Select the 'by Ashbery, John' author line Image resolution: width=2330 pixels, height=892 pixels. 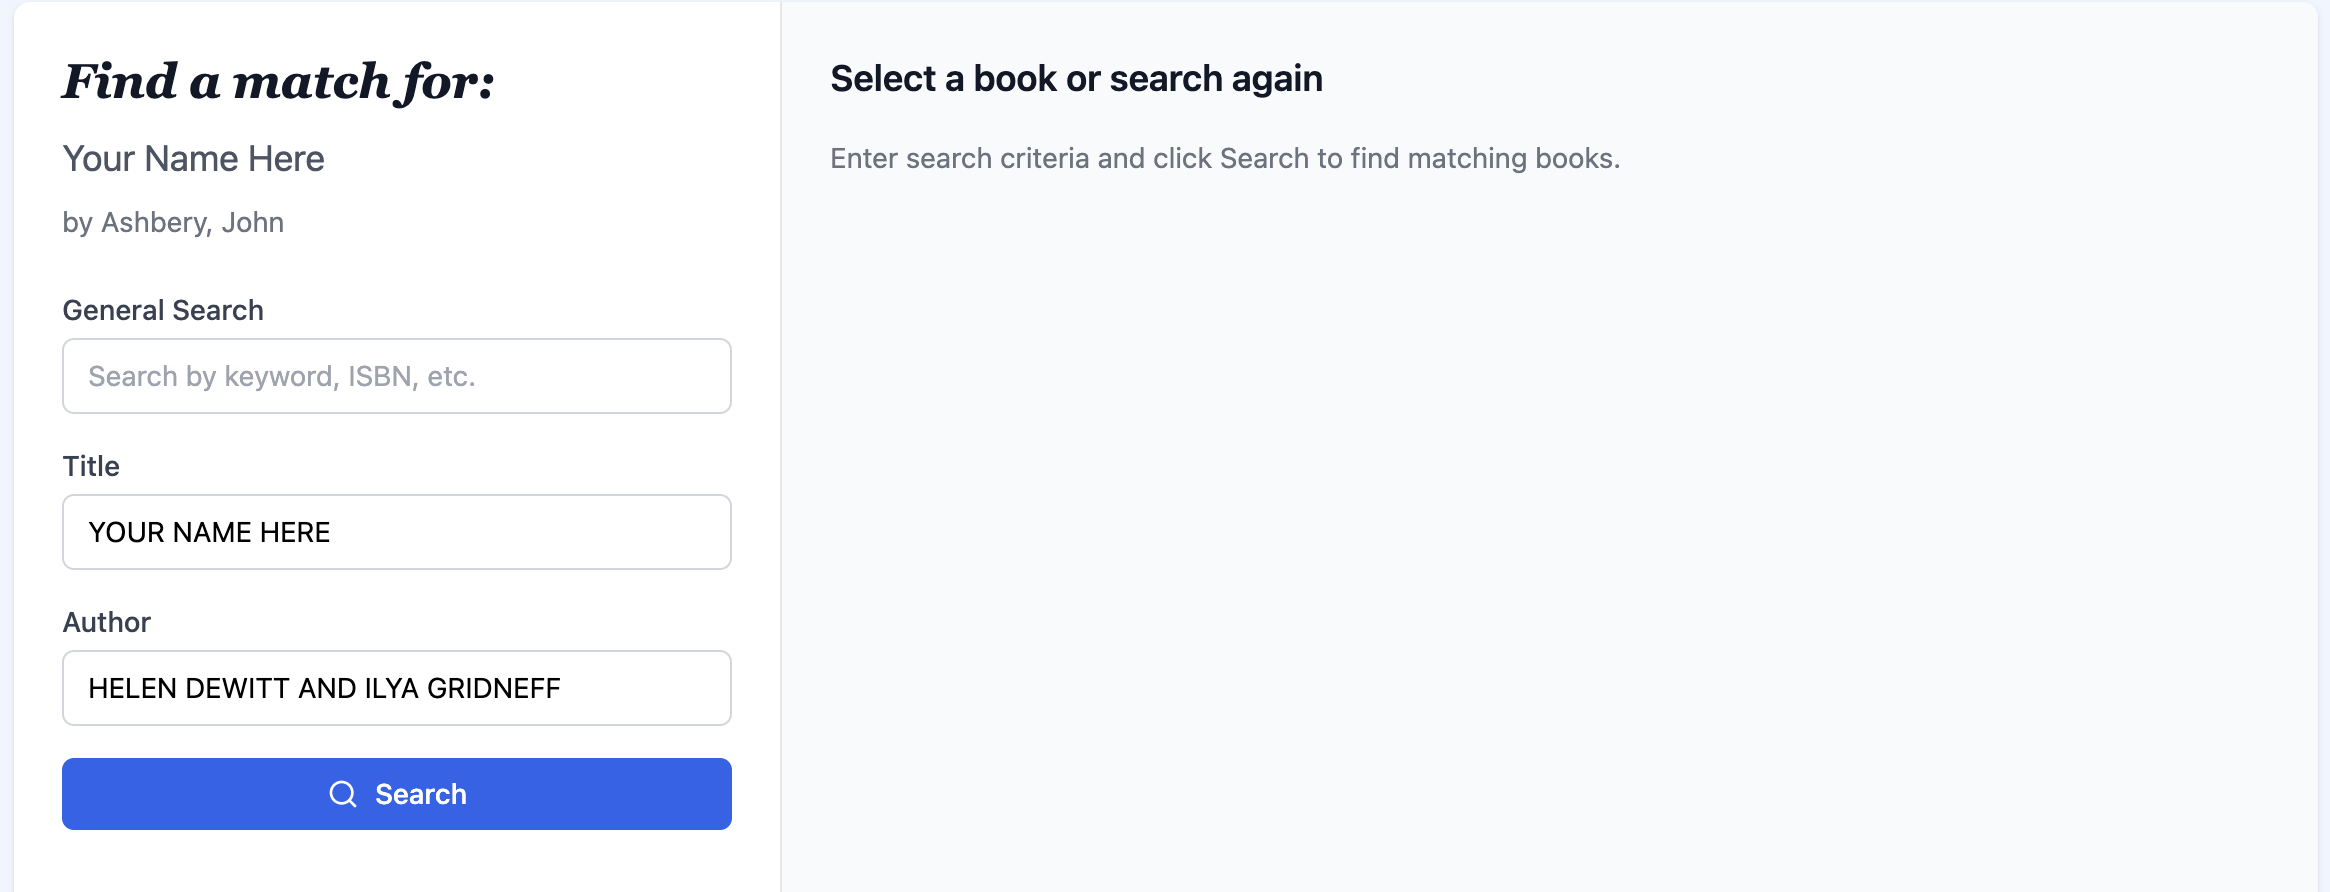(173, 222)
